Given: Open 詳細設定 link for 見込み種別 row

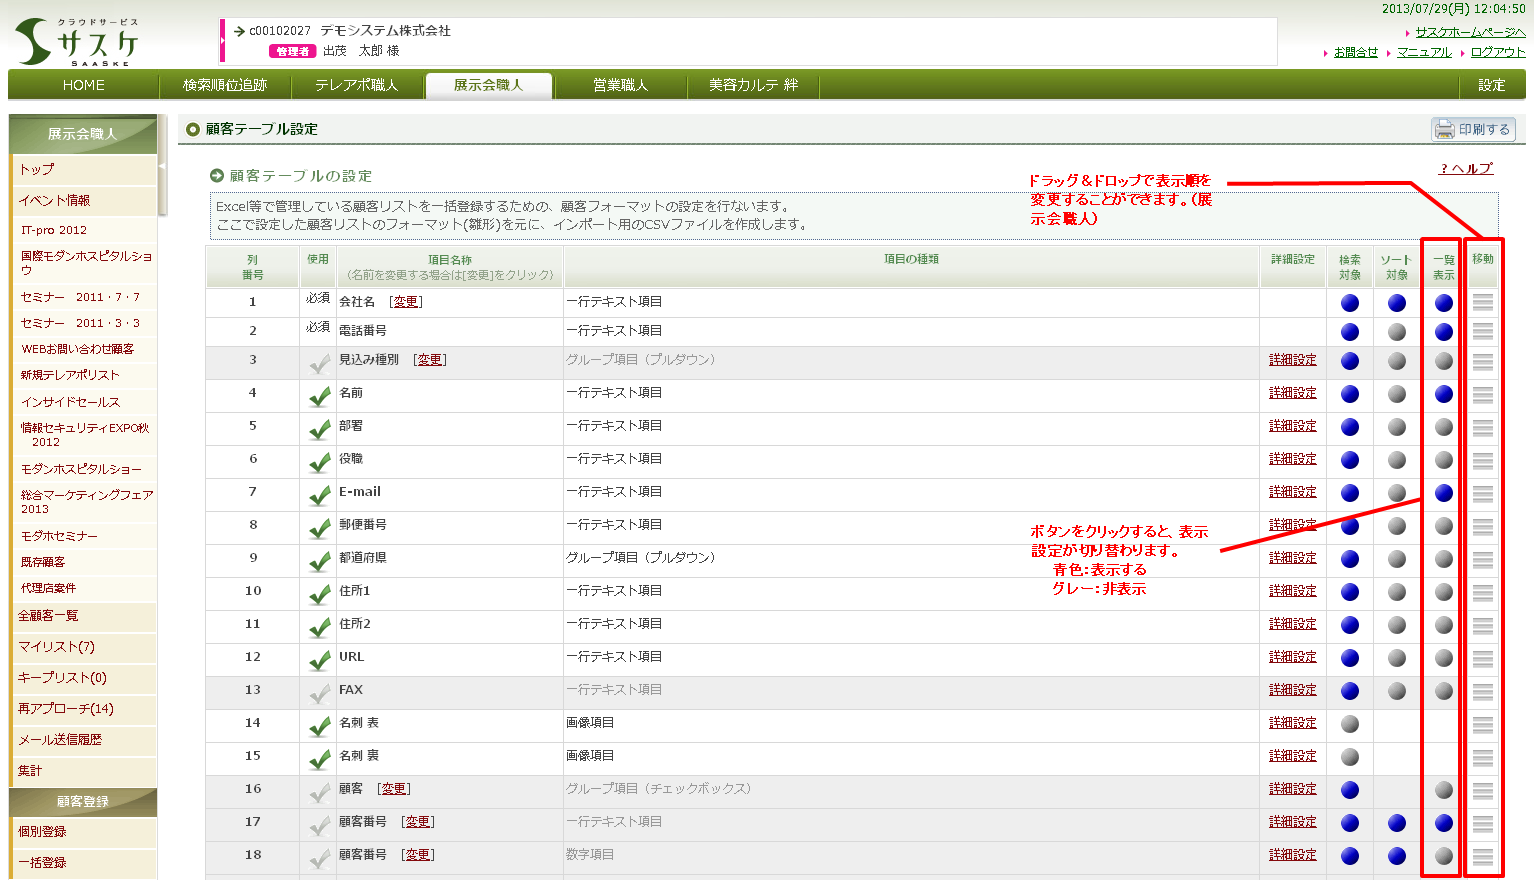Looking at the screenshot, I should tap(1292, 360).
